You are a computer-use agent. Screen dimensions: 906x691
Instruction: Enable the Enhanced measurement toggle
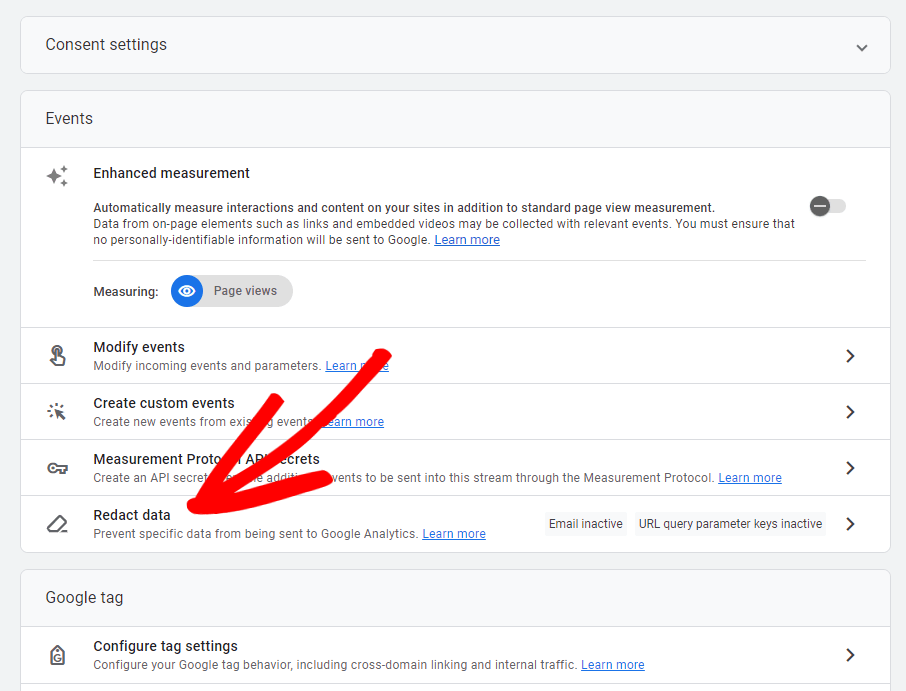[827, 205]
